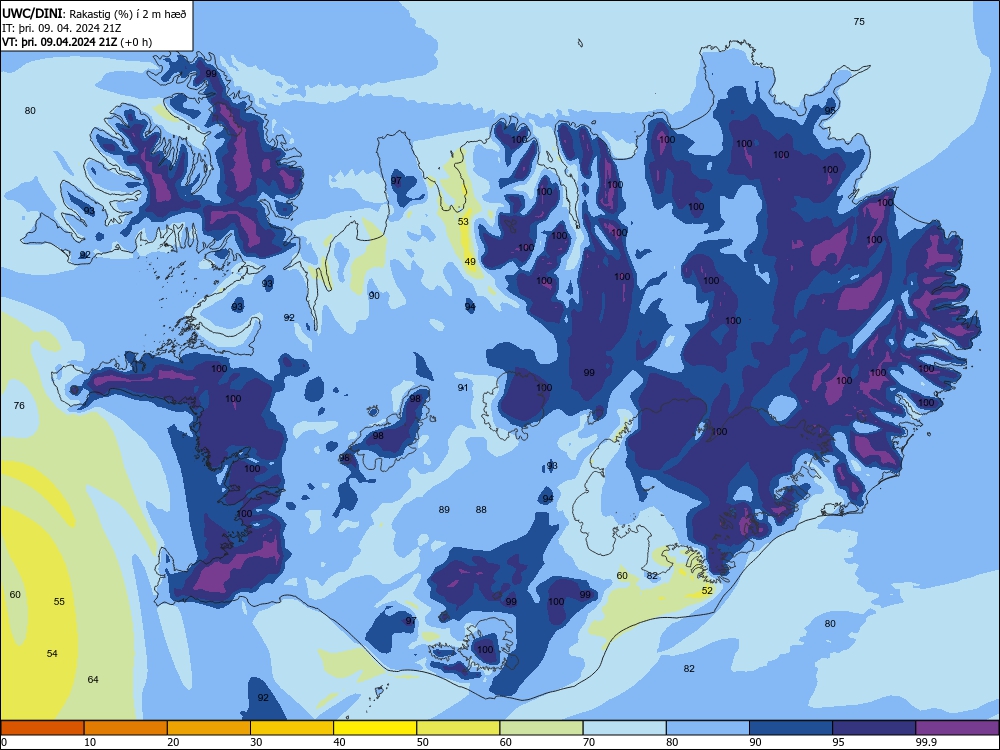Click the '49' humidity value in the yellow patch
Screen dimensions: 1000x750
click(470, 261)
